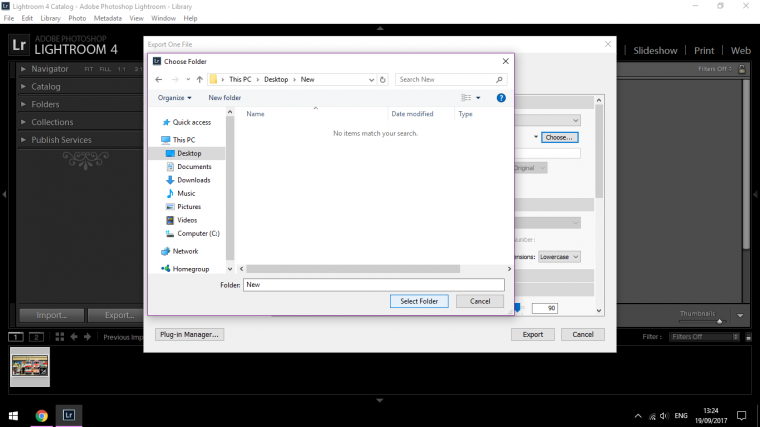
Task: Click the Up one level arrow
Action: click(200, 79)
